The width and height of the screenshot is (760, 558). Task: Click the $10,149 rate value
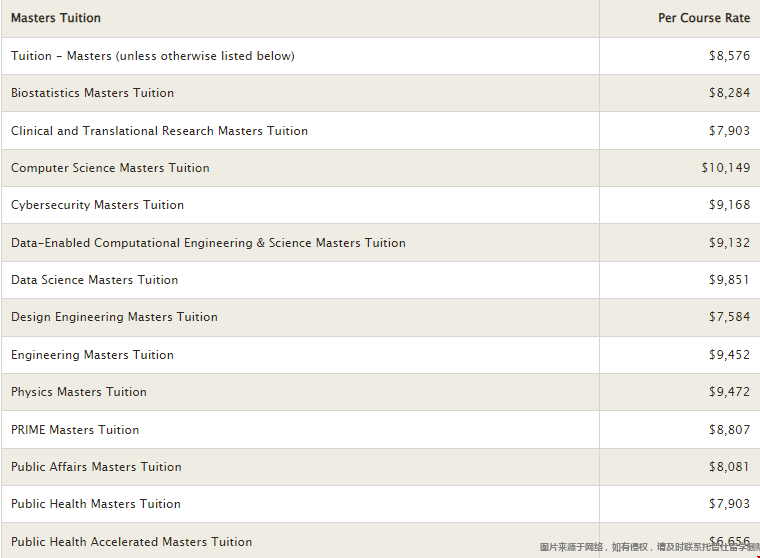pyautogui.click(x=725, y=168)
